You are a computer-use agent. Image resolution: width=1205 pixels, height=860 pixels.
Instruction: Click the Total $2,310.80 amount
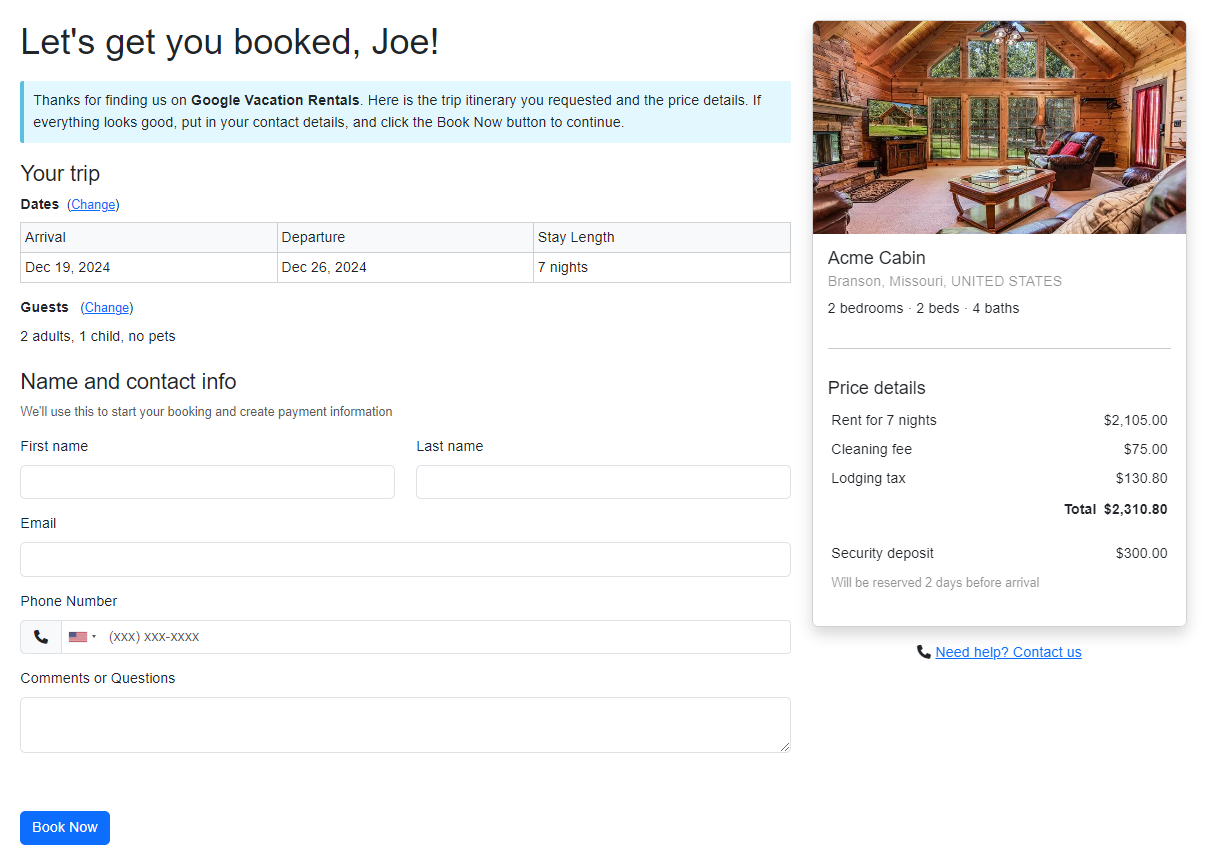click(x=1135, y=509)
